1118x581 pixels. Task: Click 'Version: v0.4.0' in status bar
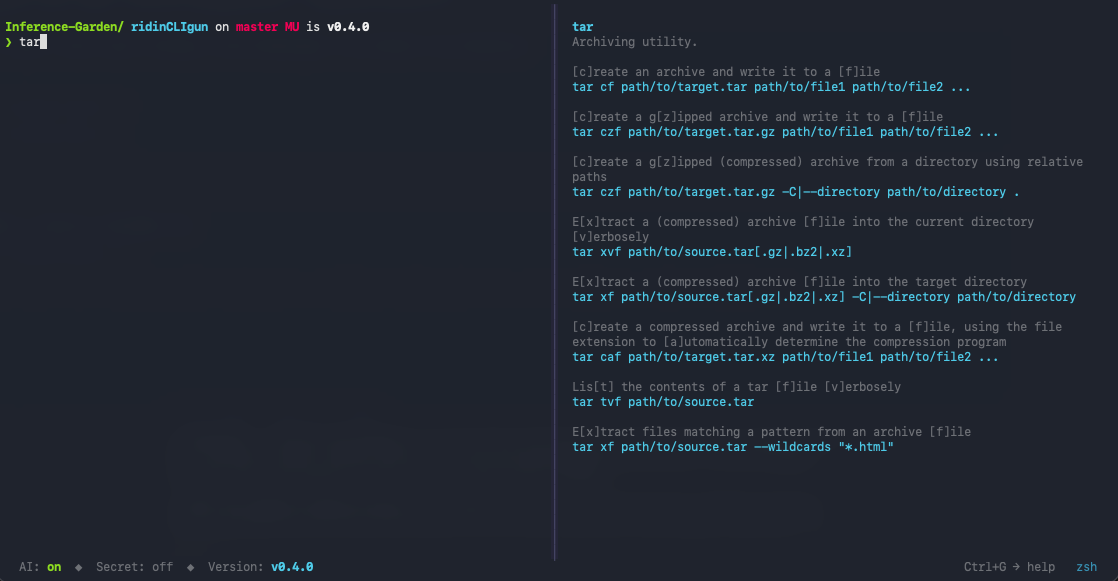pyautogui.click(x=260, y=567)
